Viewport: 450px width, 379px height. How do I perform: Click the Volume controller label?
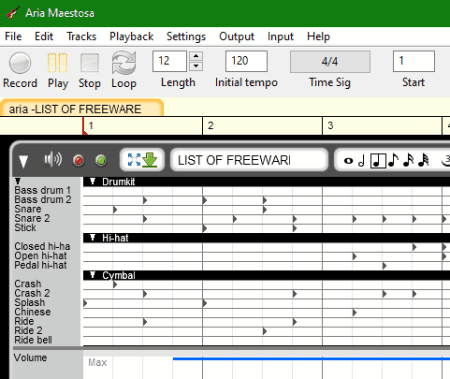click(30, 357)
